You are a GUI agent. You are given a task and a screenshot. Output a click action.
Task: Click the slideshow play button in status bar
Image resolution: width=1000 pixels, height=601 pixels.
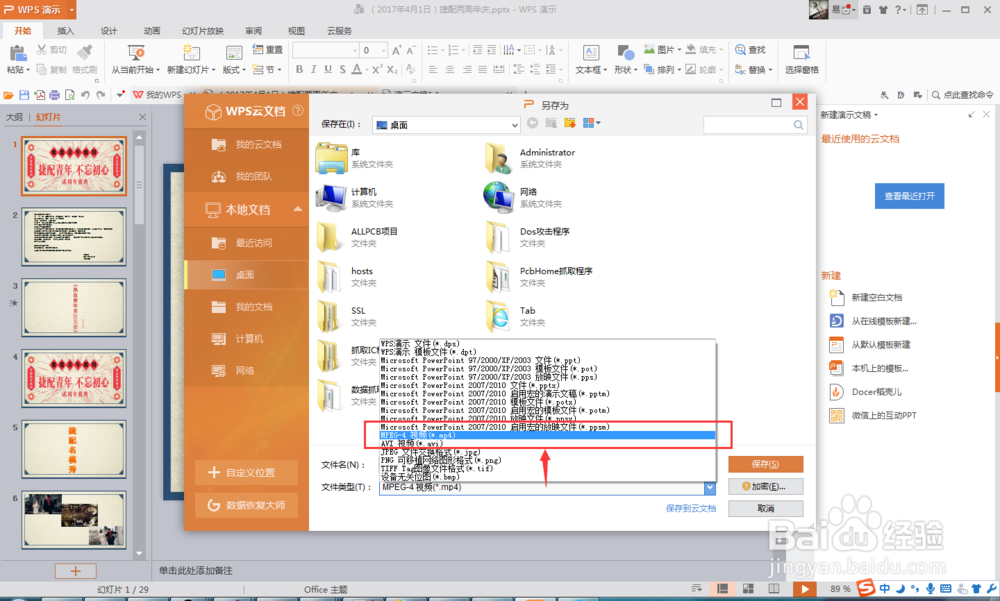click(804, 589)
